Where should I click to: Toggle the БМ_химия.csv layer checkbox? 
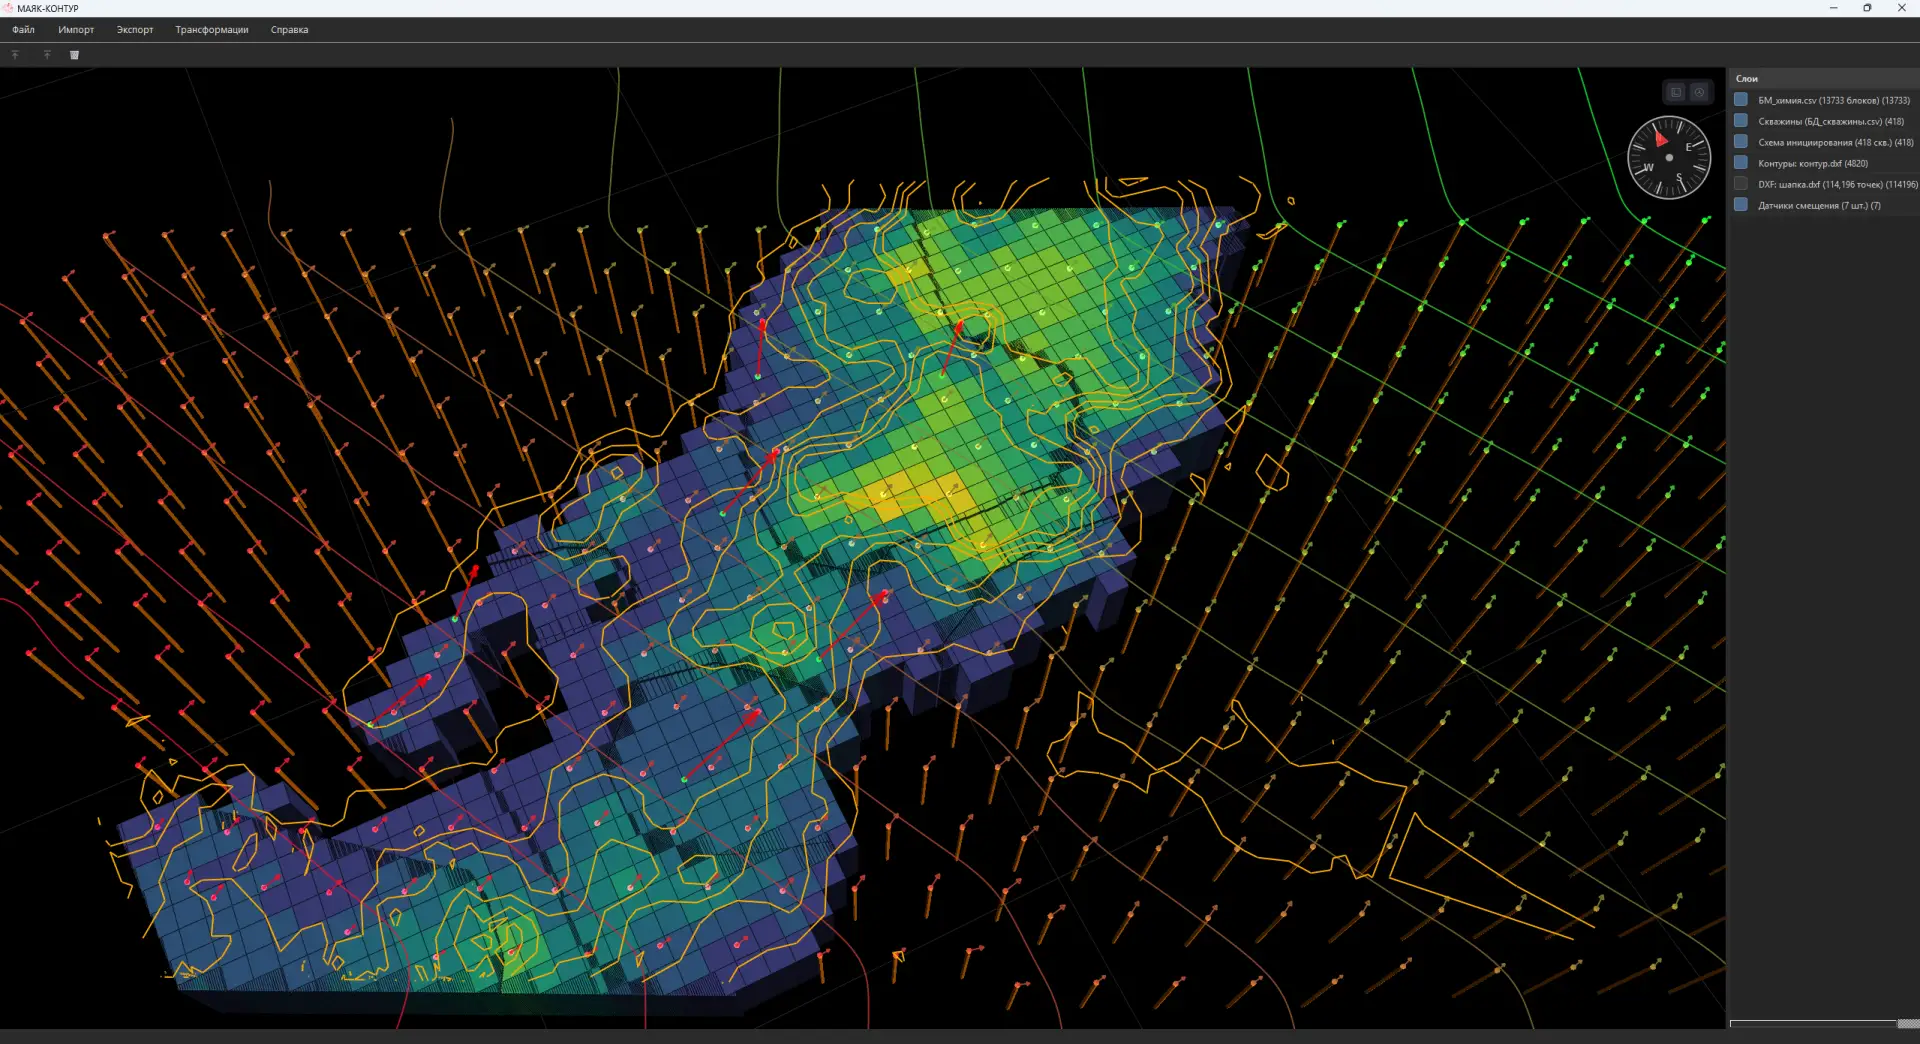[x=1741, y=100]
